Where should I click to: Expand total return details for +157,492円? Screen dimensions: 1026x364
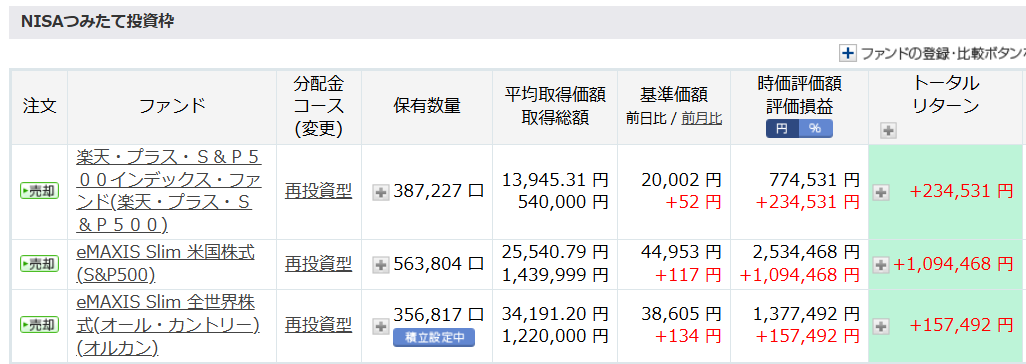[x=881, y=325]
